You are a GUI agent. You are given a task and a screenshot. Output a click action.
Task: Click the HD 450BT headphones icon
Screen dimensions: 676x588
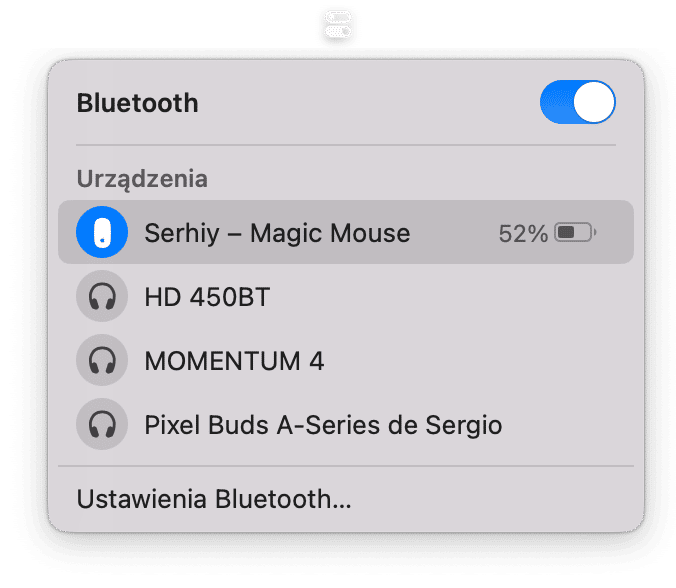[102, 296]
